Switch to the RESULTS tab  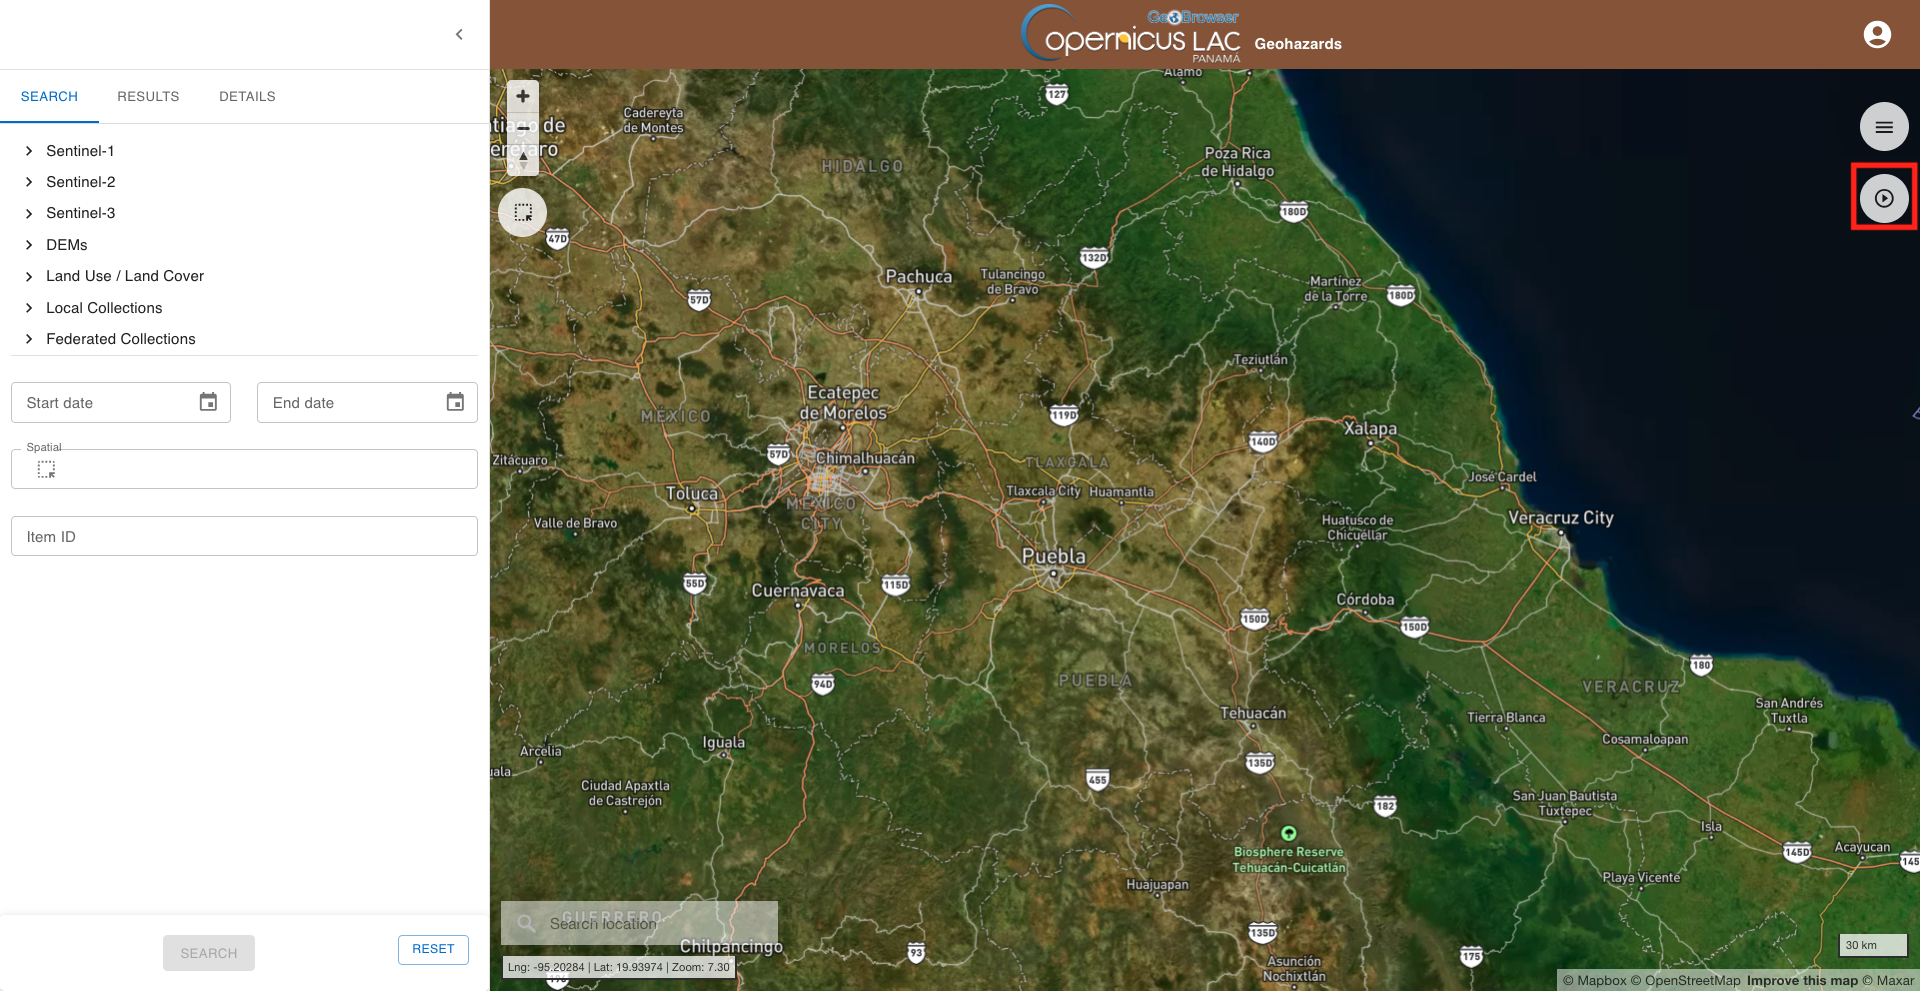tap(148, 96)
